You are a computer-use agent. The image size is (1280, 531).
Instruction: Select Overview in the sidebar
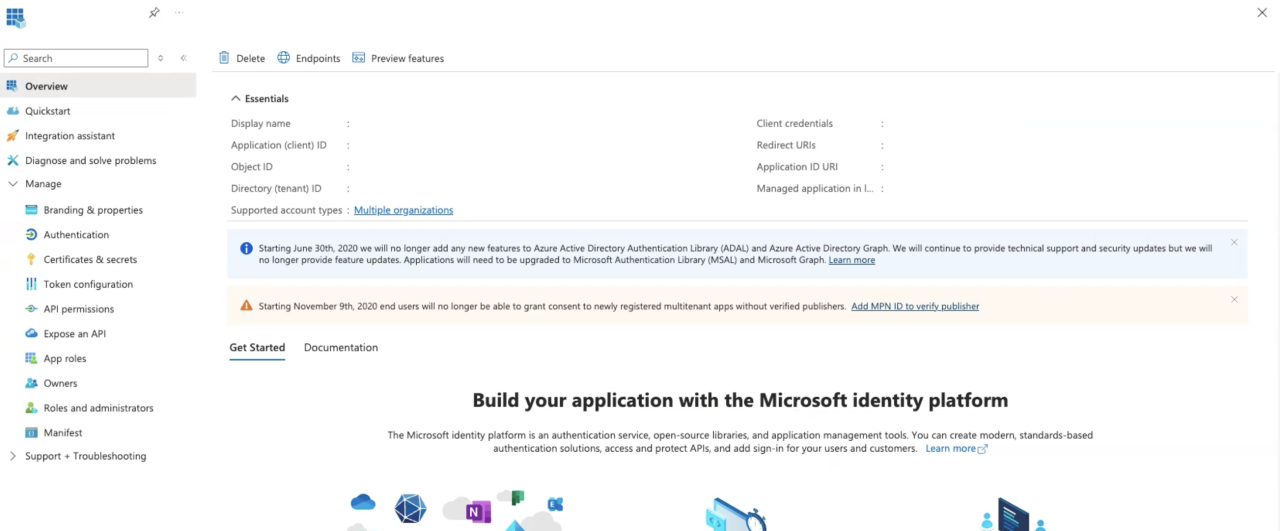click(98, 86)
